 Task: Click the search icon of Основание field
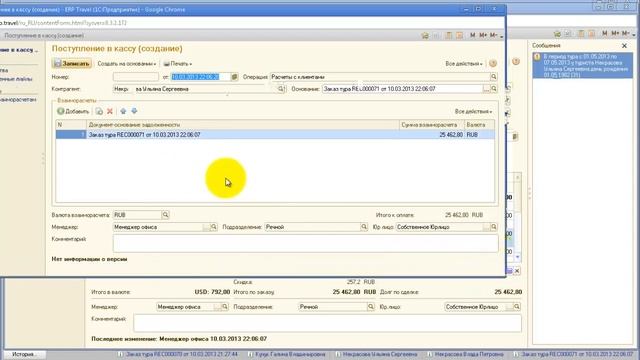tap(494, 89)
